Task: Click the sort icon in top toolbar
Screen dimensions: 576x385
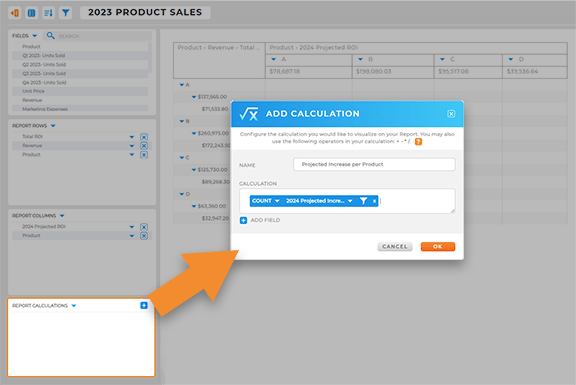Action: [48, 13]
